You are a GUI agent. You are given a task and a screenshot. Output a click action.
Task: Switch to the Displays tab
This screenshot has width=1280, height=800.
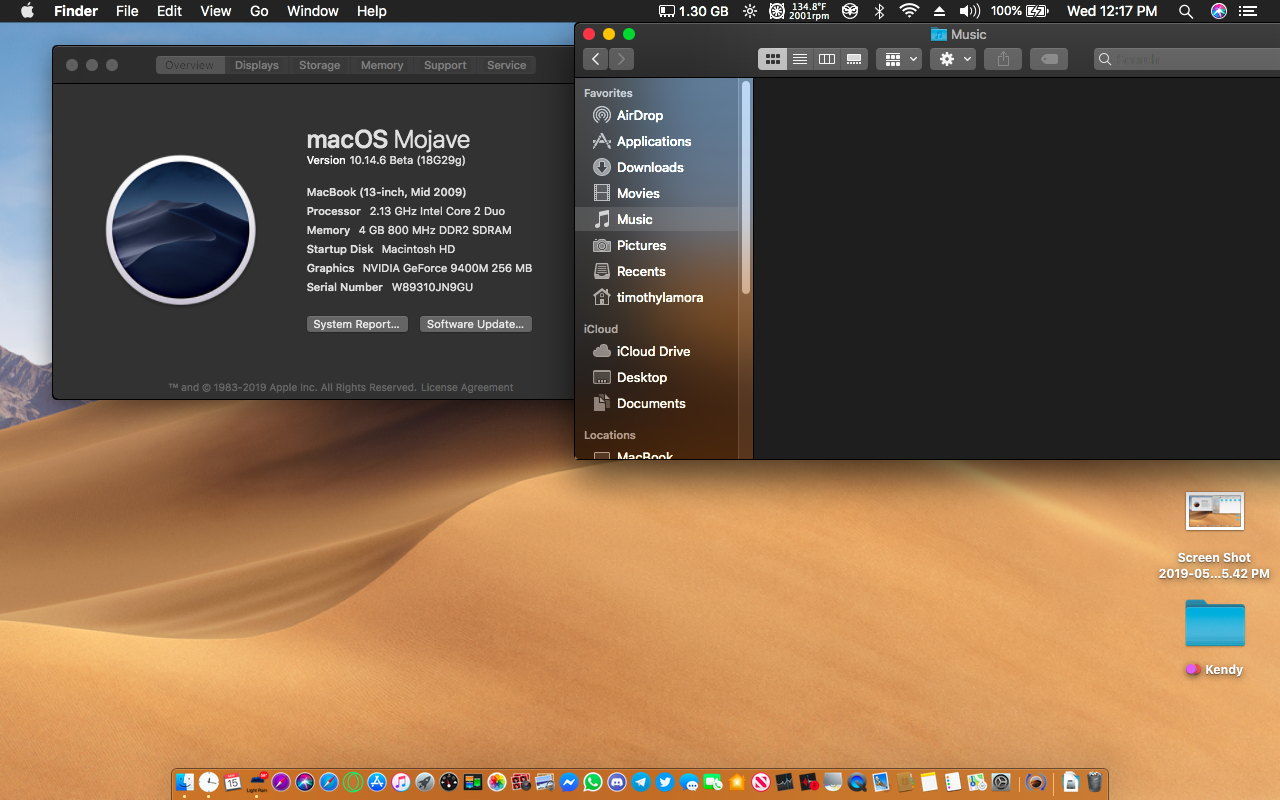click(x=257, y=65)
